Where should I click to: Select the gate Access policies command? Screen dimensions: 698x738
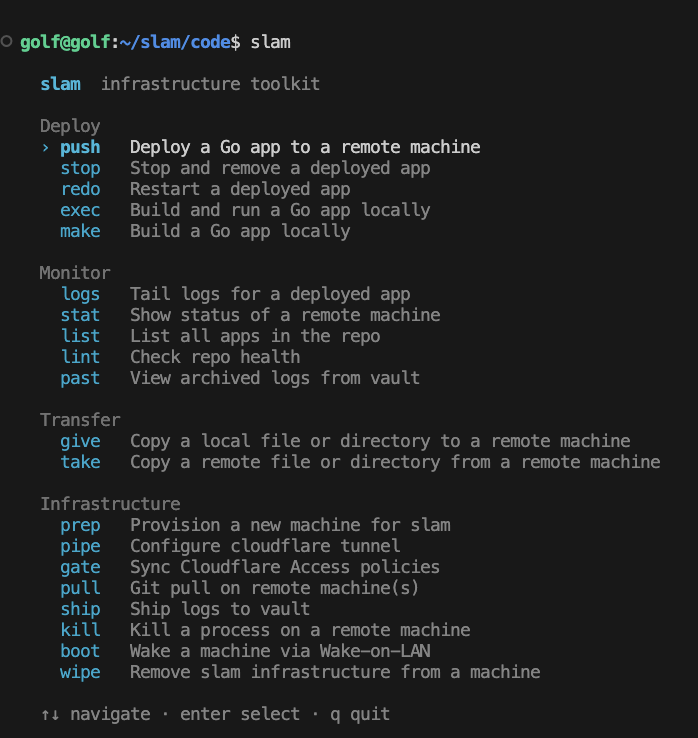(80, 567)
